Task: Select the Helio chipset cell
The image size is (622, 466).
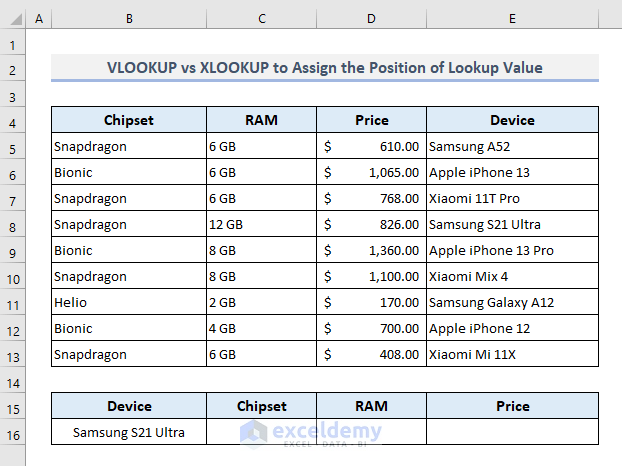Action: tap(129, 302)
